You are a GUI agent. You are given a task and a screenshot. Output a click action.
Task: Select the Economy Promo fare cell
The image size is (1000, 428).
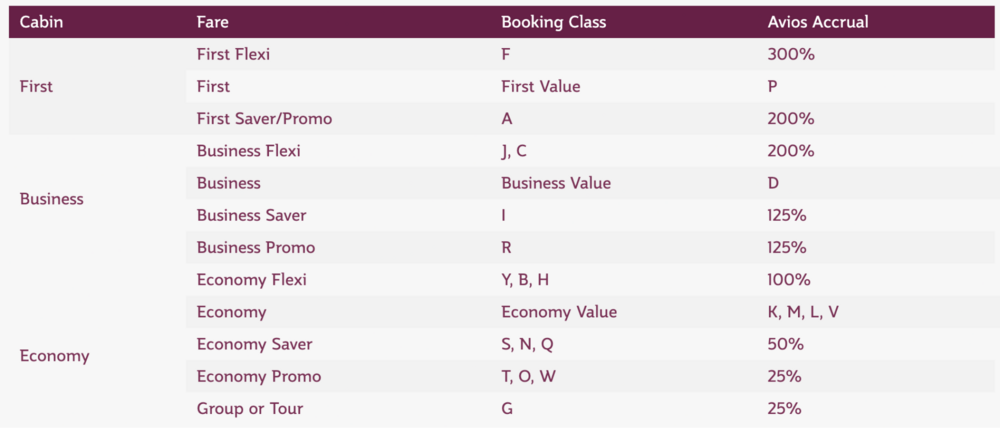click(x=258, y=376)
